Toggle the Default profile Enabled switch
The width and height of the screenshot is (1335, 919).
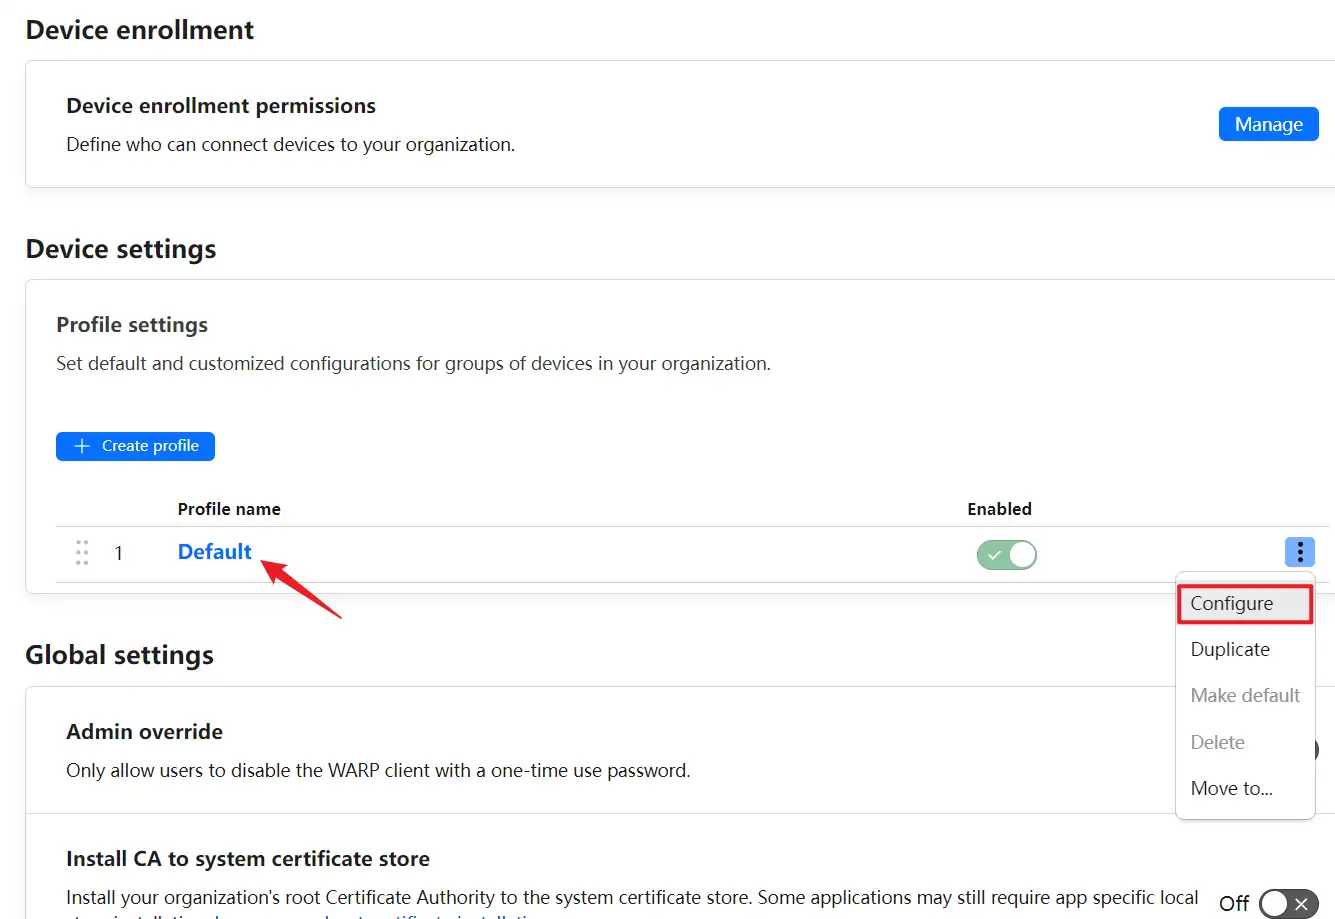click(x=1006, y=554)
